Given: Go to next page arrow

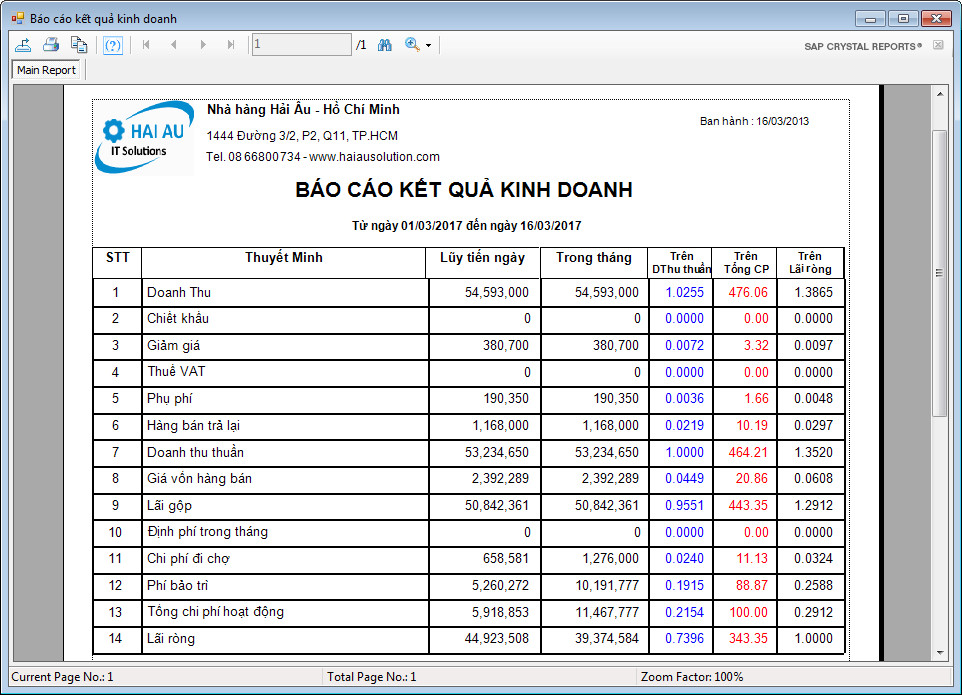Looking at the screenshot, I should pyautogui.click(x=203, y=45).
